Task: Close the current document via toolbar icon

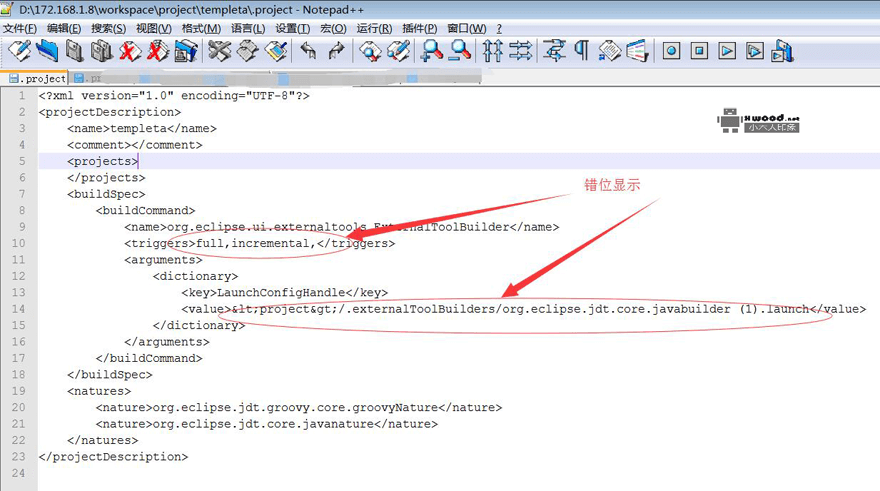Action: point(130,51)
